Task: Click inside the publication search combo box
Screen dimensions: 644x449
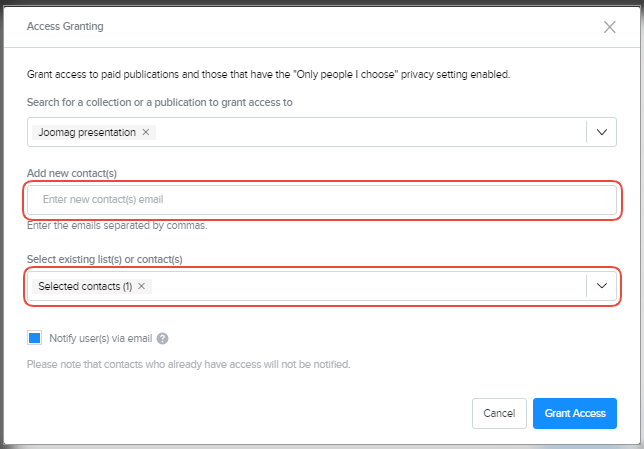Action: [x=370, y=132]
